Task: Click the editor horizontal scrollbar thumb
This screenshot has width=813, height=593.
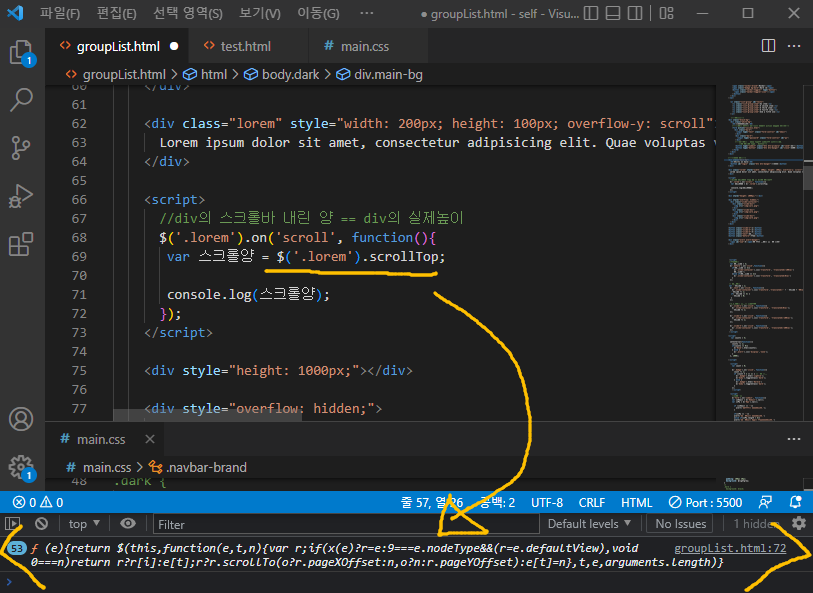Action: (207, 415)
